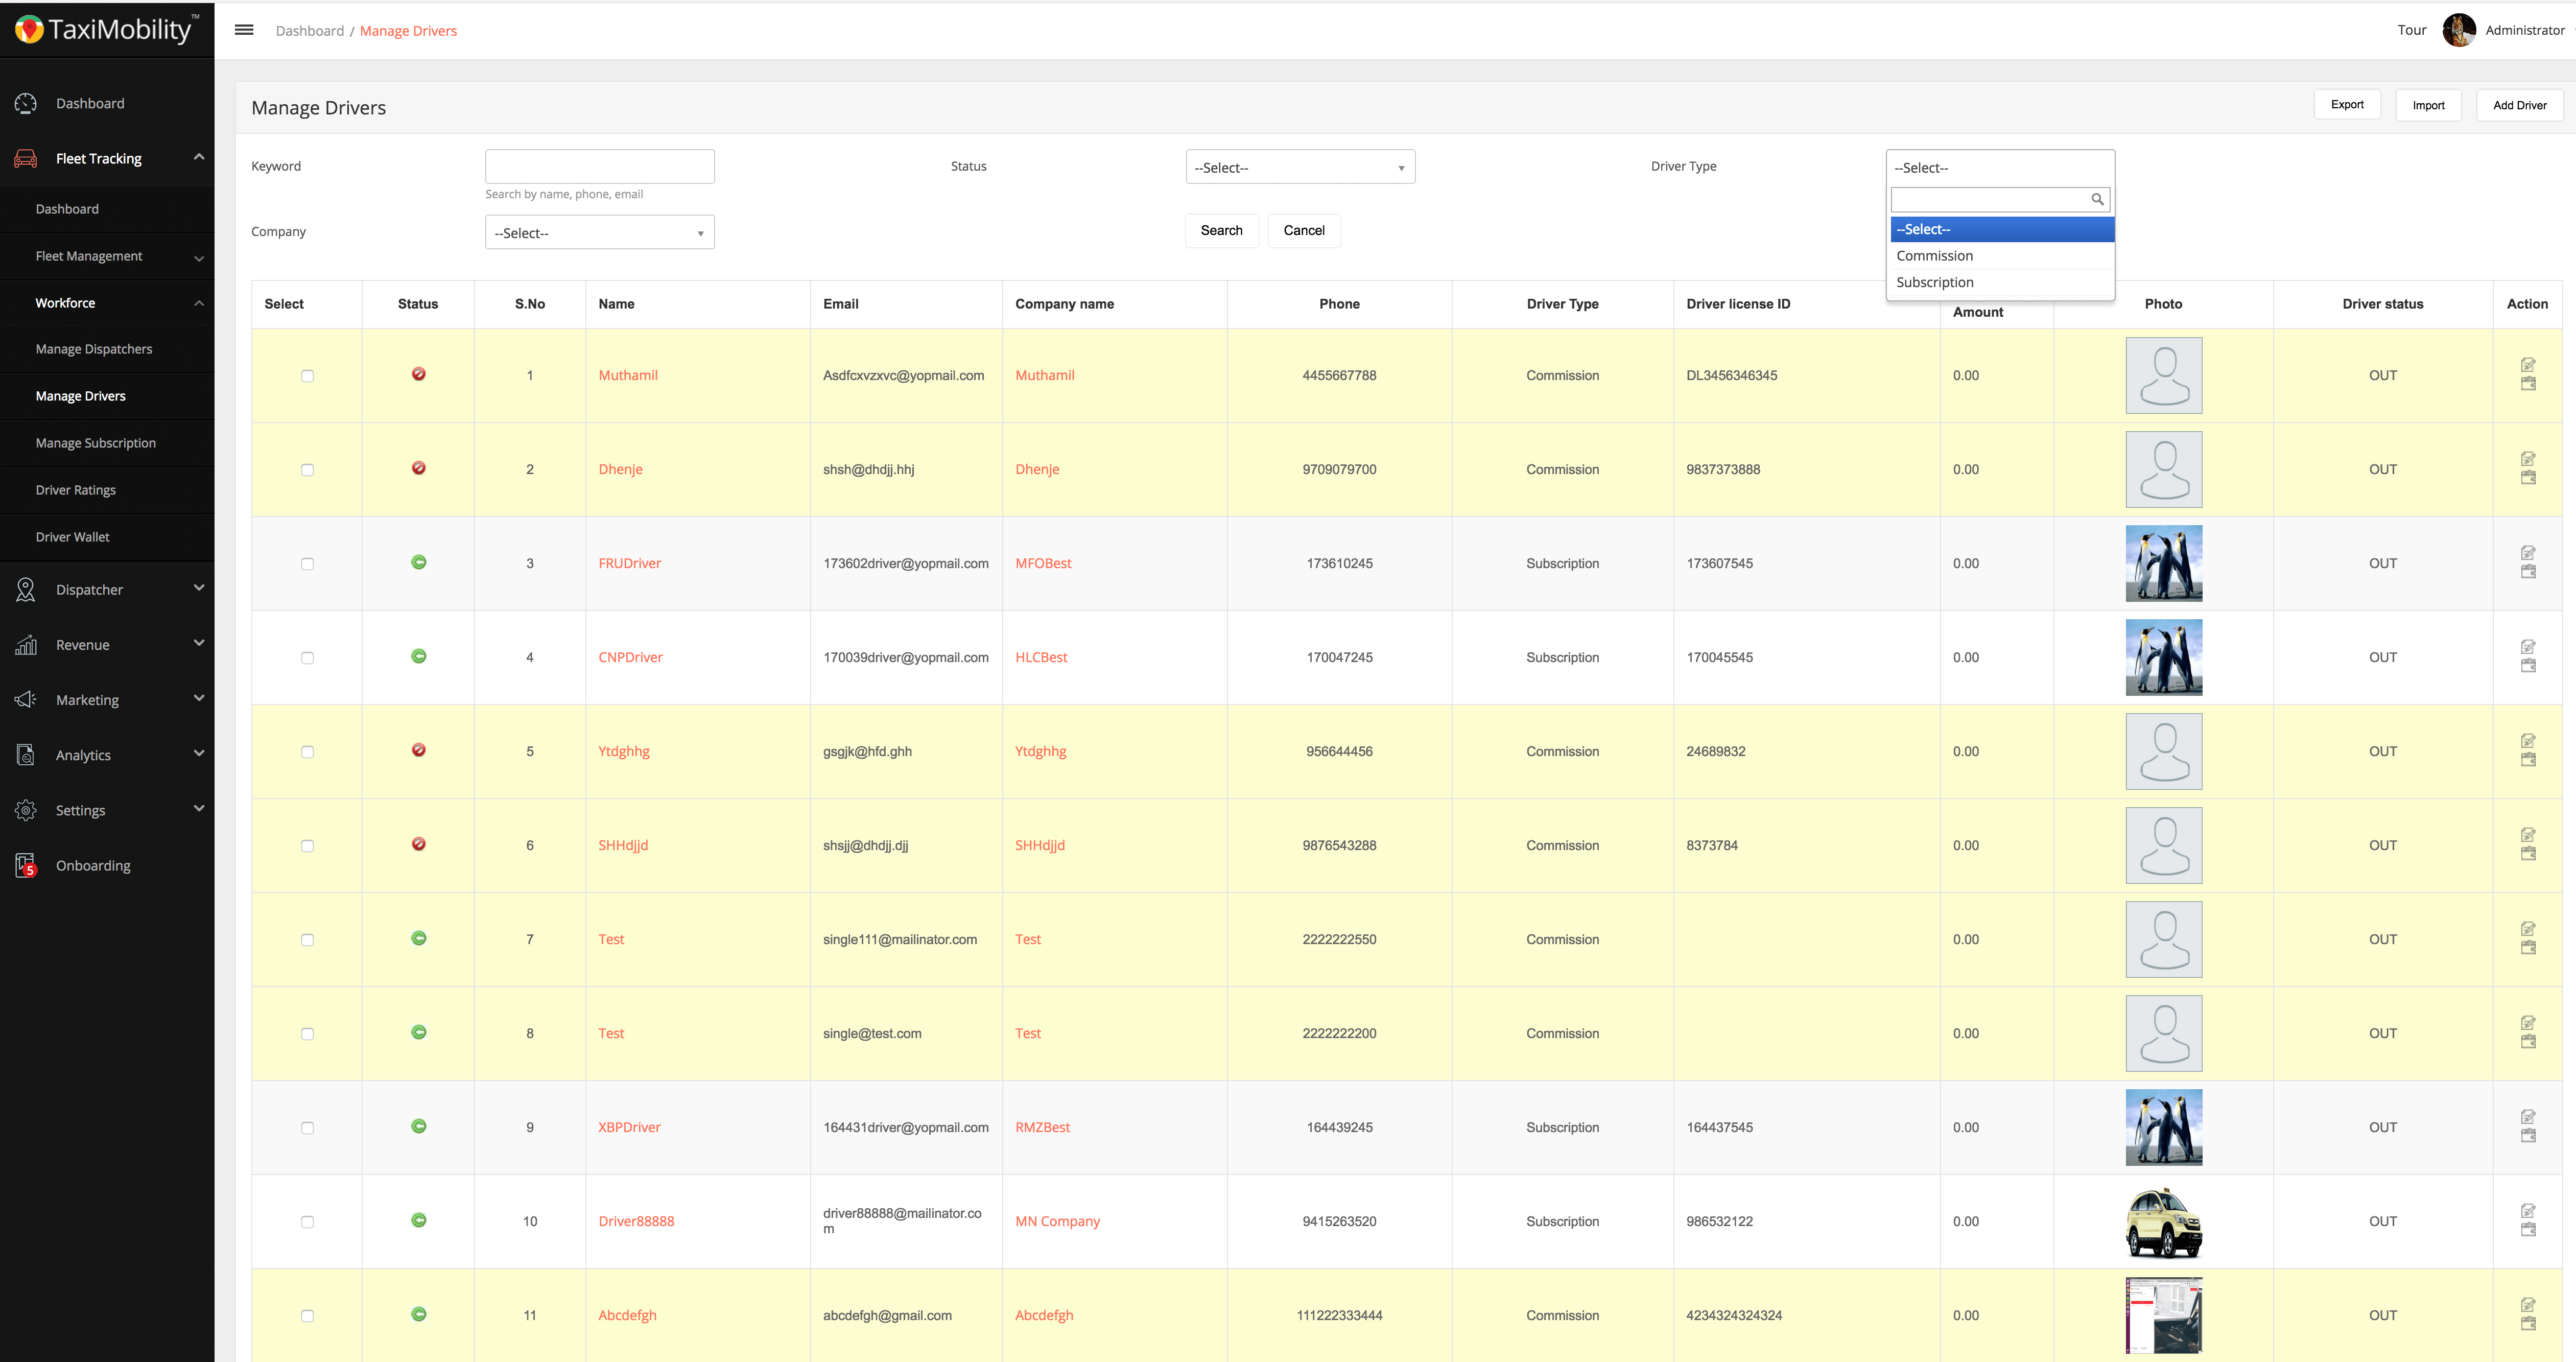Choose Commission in Driver Type list
The image size is (2576, 1362).
click(x=2002, y=256)
